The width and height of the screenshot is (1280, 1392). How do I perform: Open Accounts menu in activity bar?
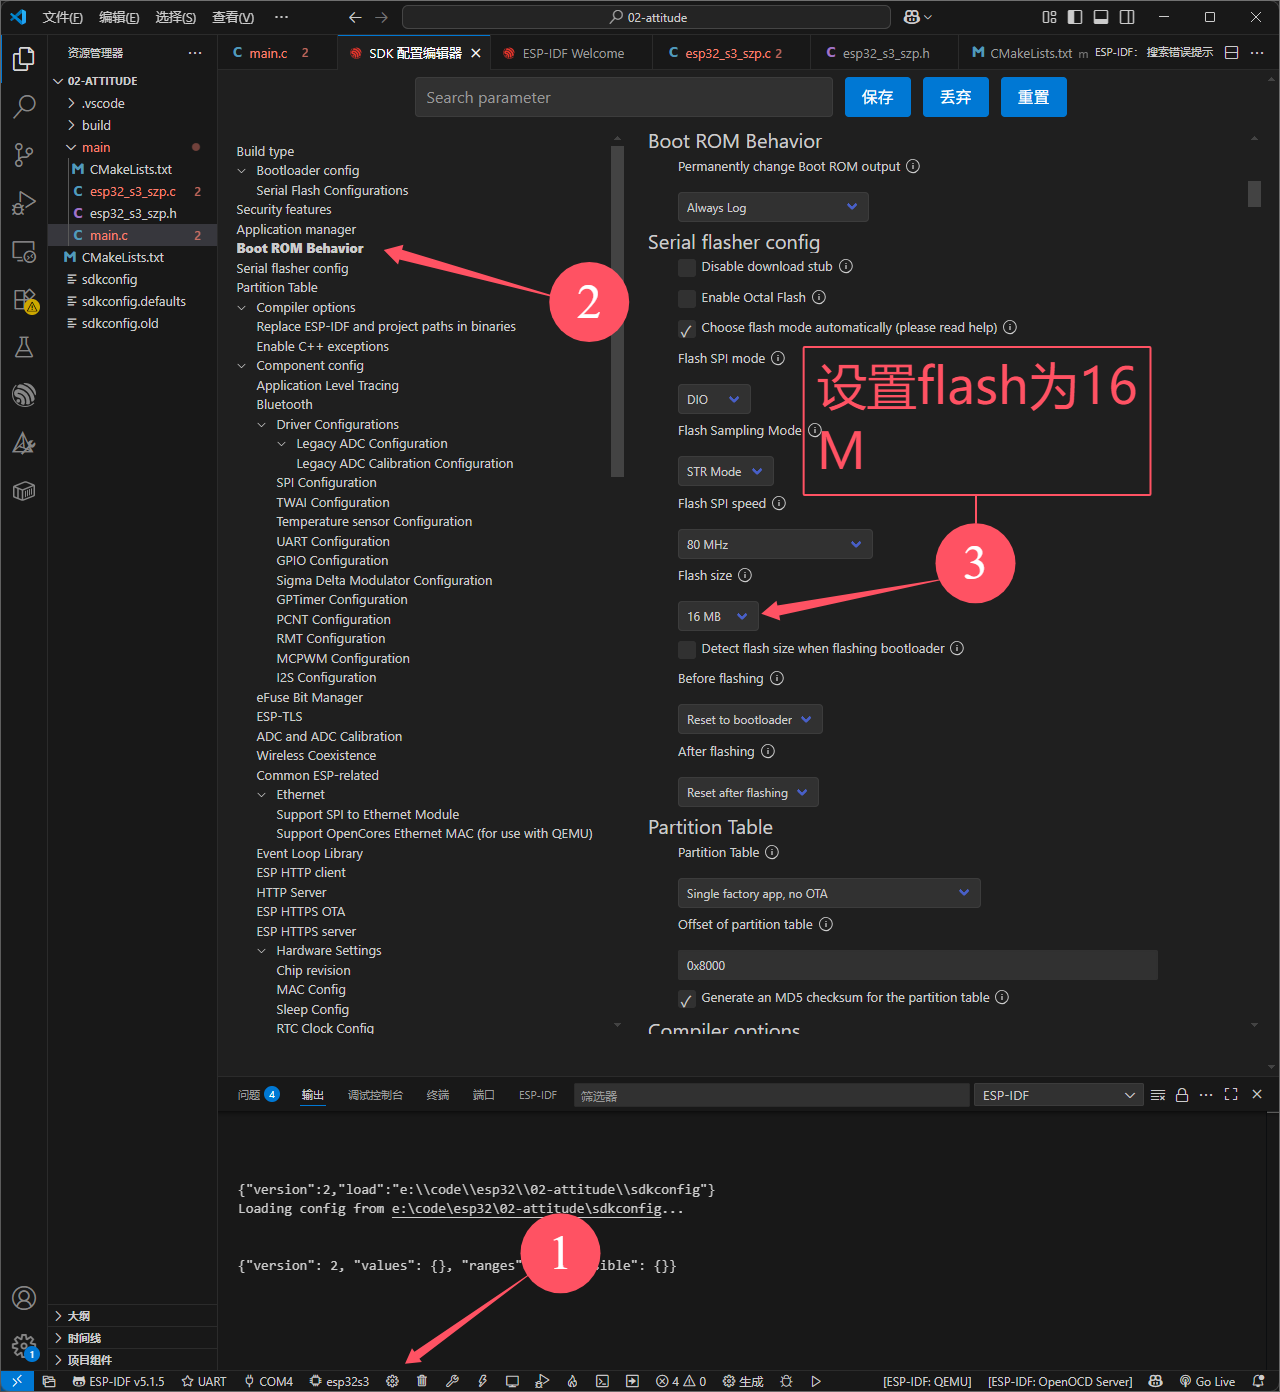coord(24,1298)
